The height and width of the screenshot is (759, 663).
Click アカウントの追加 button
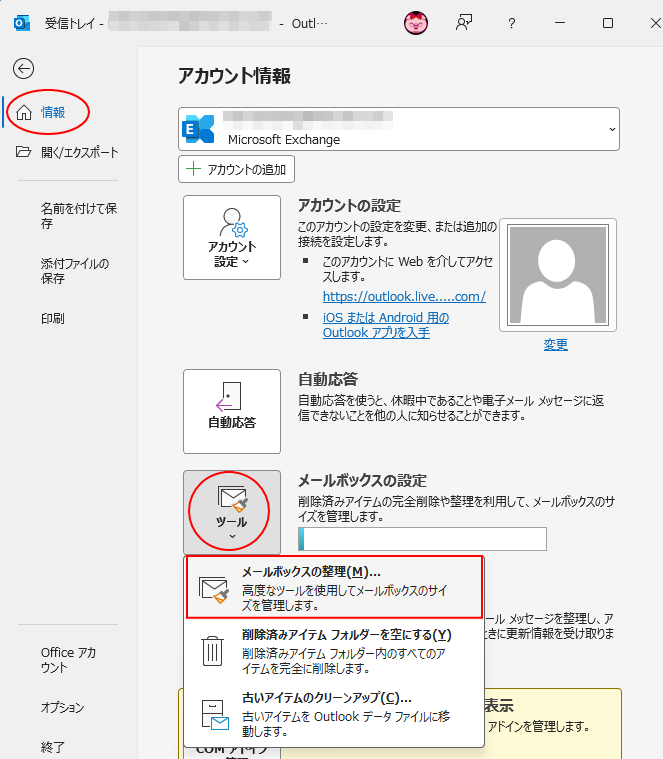tap(236, 169)
